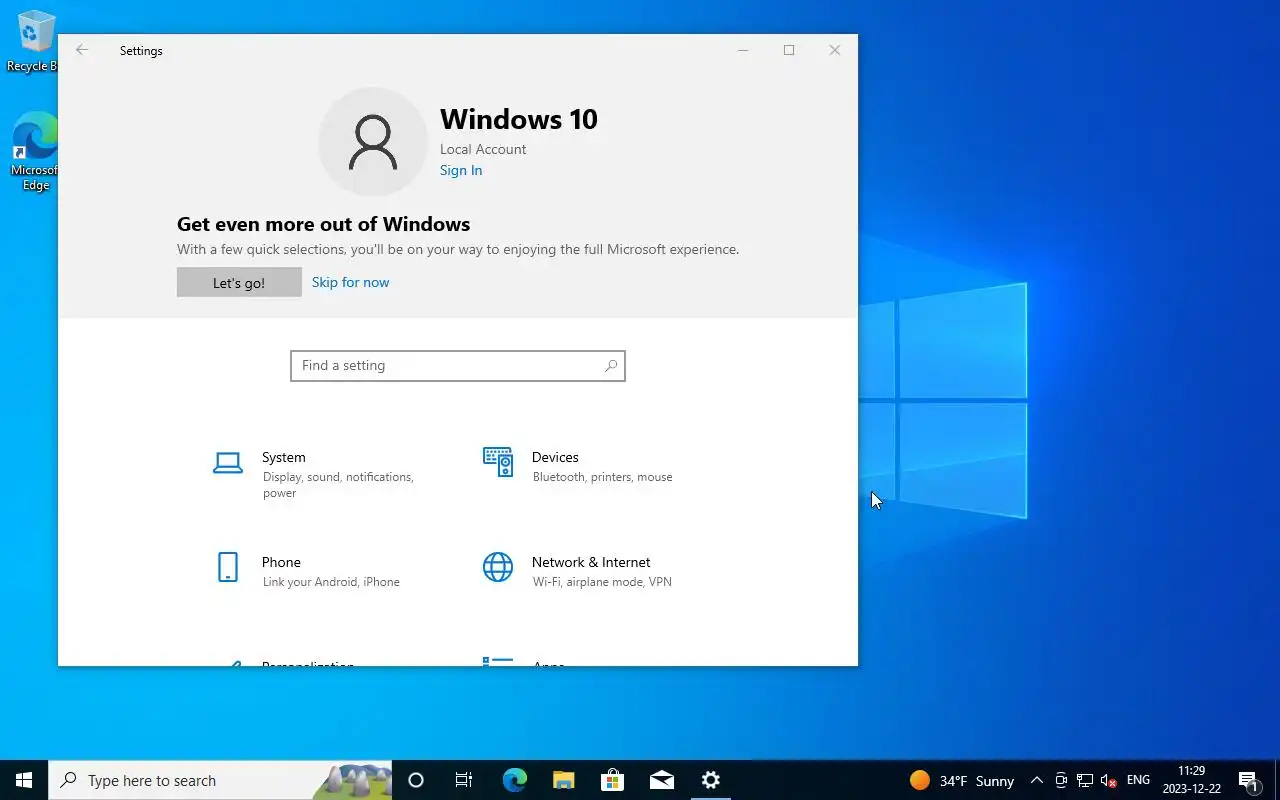Open Microsoft Store from the taskbar
The width and height of the screenshot is (1280, 800).
(612, 780)
